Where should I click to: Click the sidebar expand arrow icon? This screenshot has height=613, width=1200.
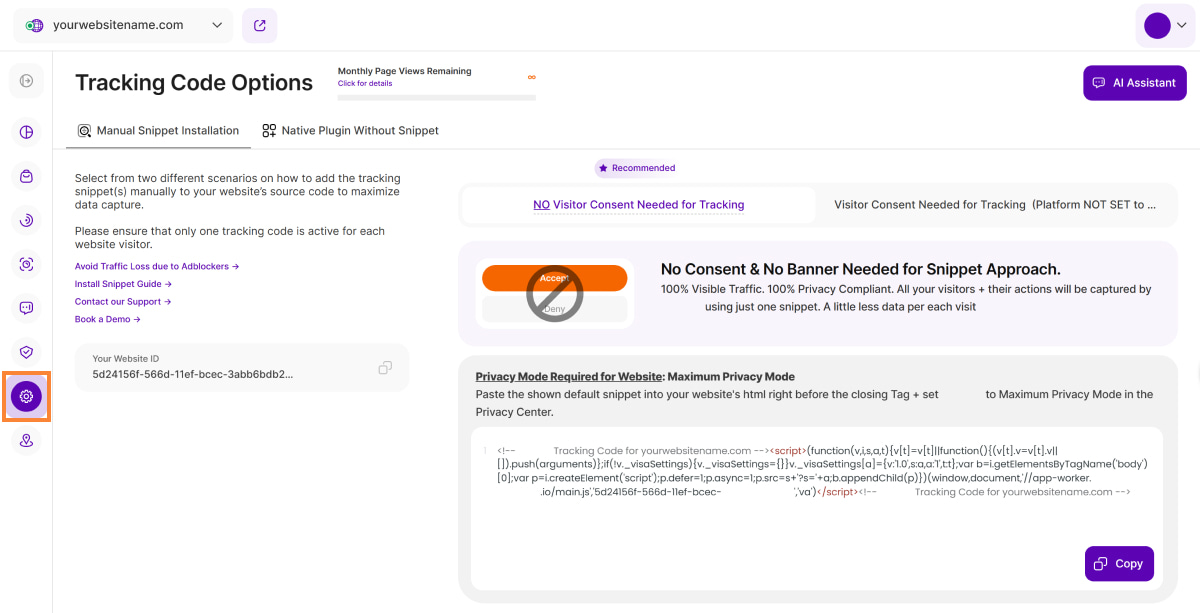pyautogui.click(x=26, y=81)
